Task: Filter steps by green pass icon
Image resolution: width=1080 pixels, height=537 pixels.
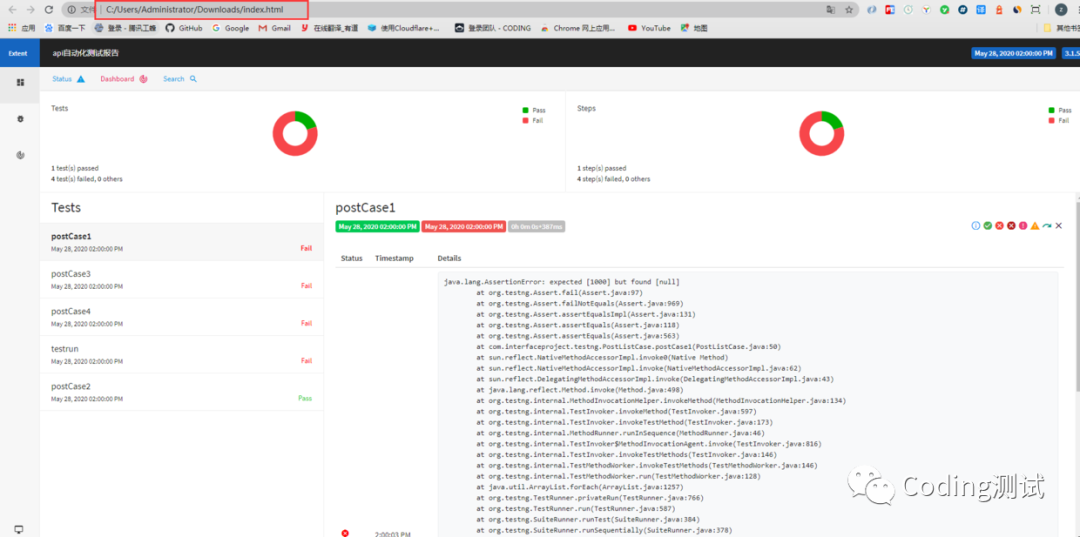Action: pyautogui.click(x=988, y=226)
